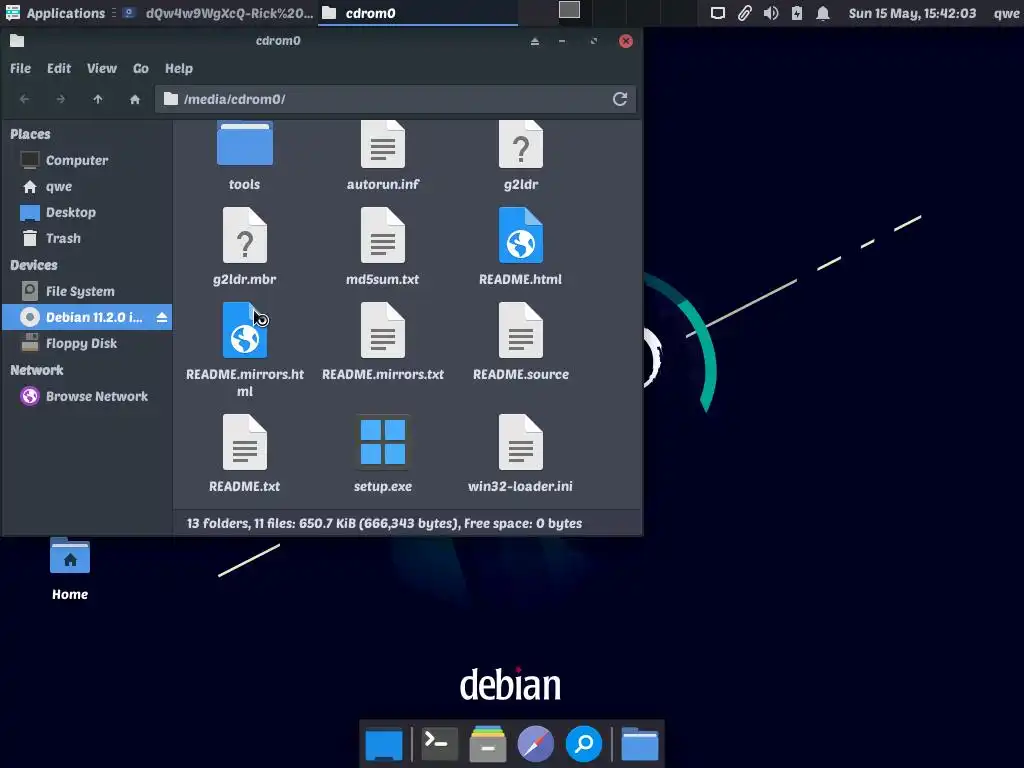Switch to cdrom0 taskbar entry
The image size is (1024, 768).
pos(418,13)
